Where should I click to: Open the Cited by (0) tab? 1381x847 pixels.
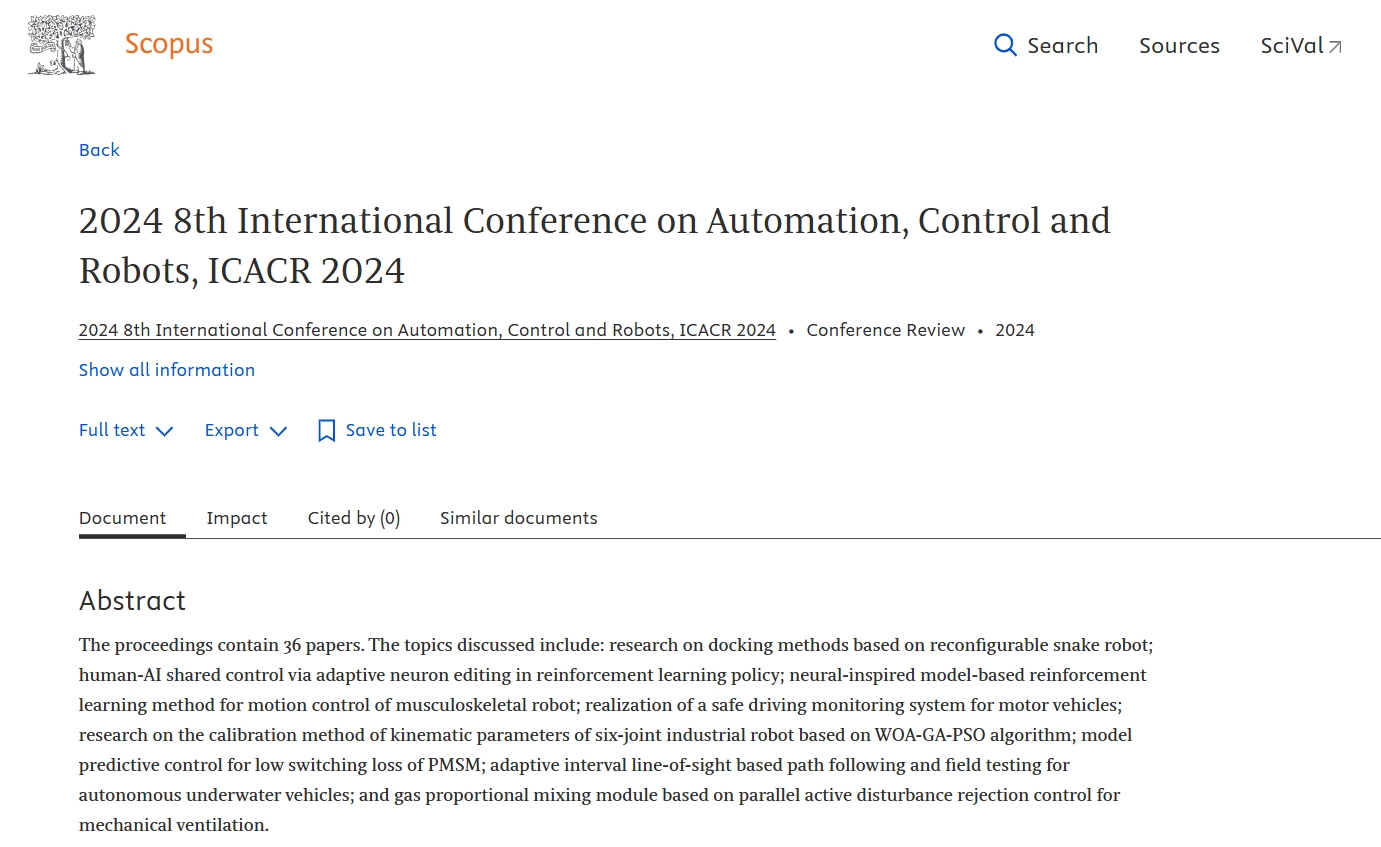[354, 518]
